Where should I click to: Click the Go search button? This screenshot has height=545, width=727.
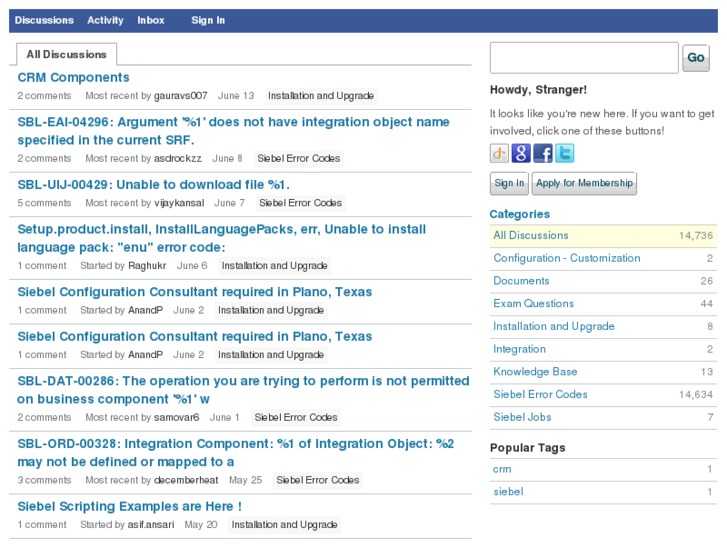696,58
